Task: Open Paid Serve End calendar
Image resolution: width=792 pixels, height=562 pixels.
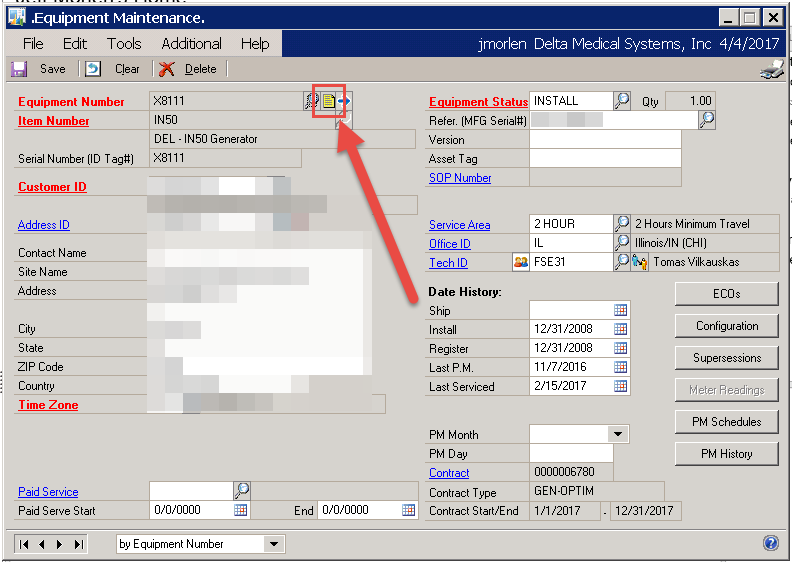Action: (408, 510)
